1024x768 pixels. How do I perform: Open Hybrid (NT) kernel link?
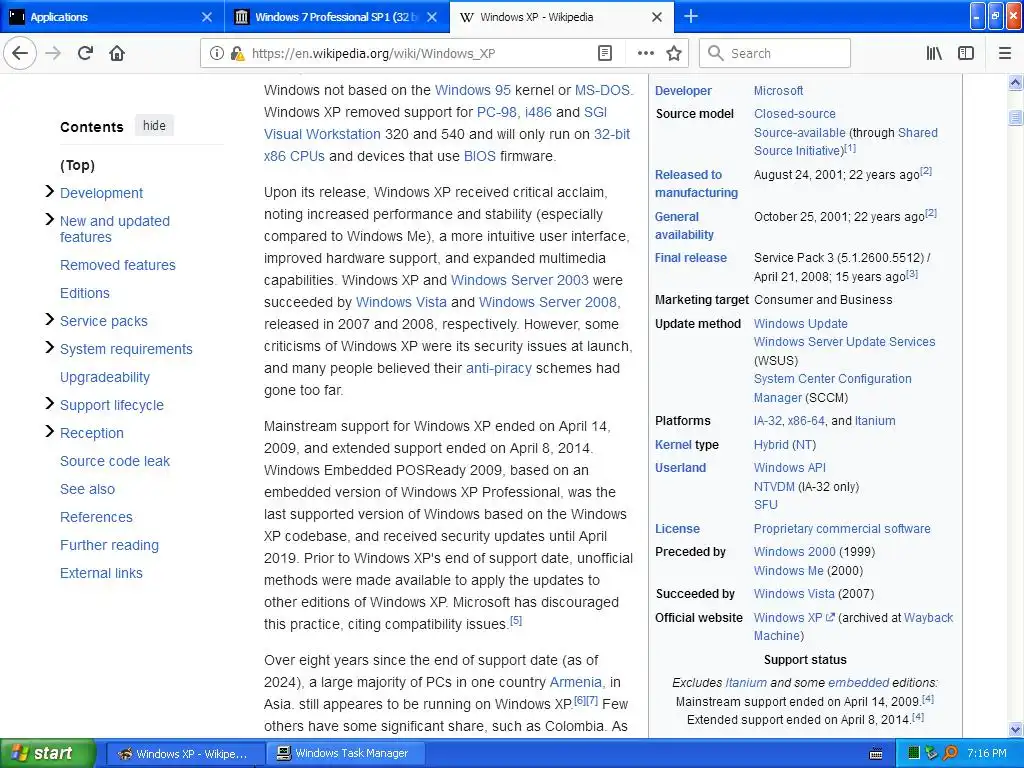(x=785, y=445)
